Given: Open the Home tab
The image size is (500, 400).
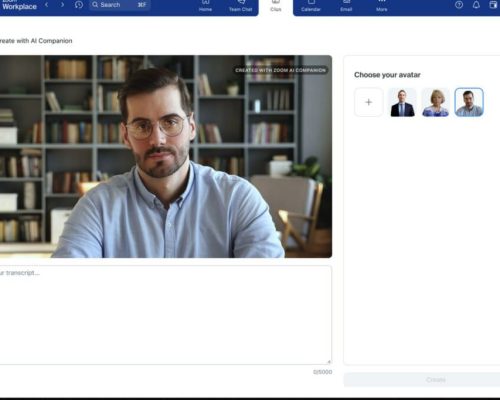Looking at the screenshot, I should 205,6.
